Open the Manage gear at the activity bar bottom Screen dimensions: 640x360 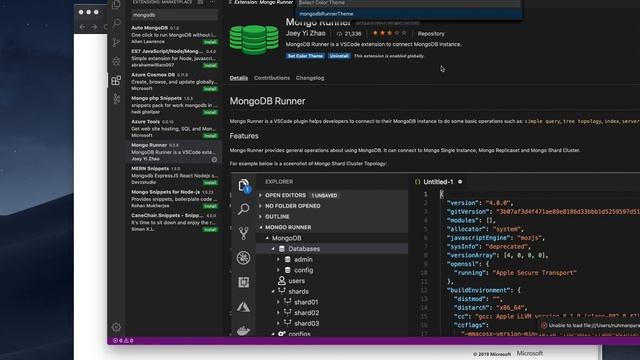116,327
